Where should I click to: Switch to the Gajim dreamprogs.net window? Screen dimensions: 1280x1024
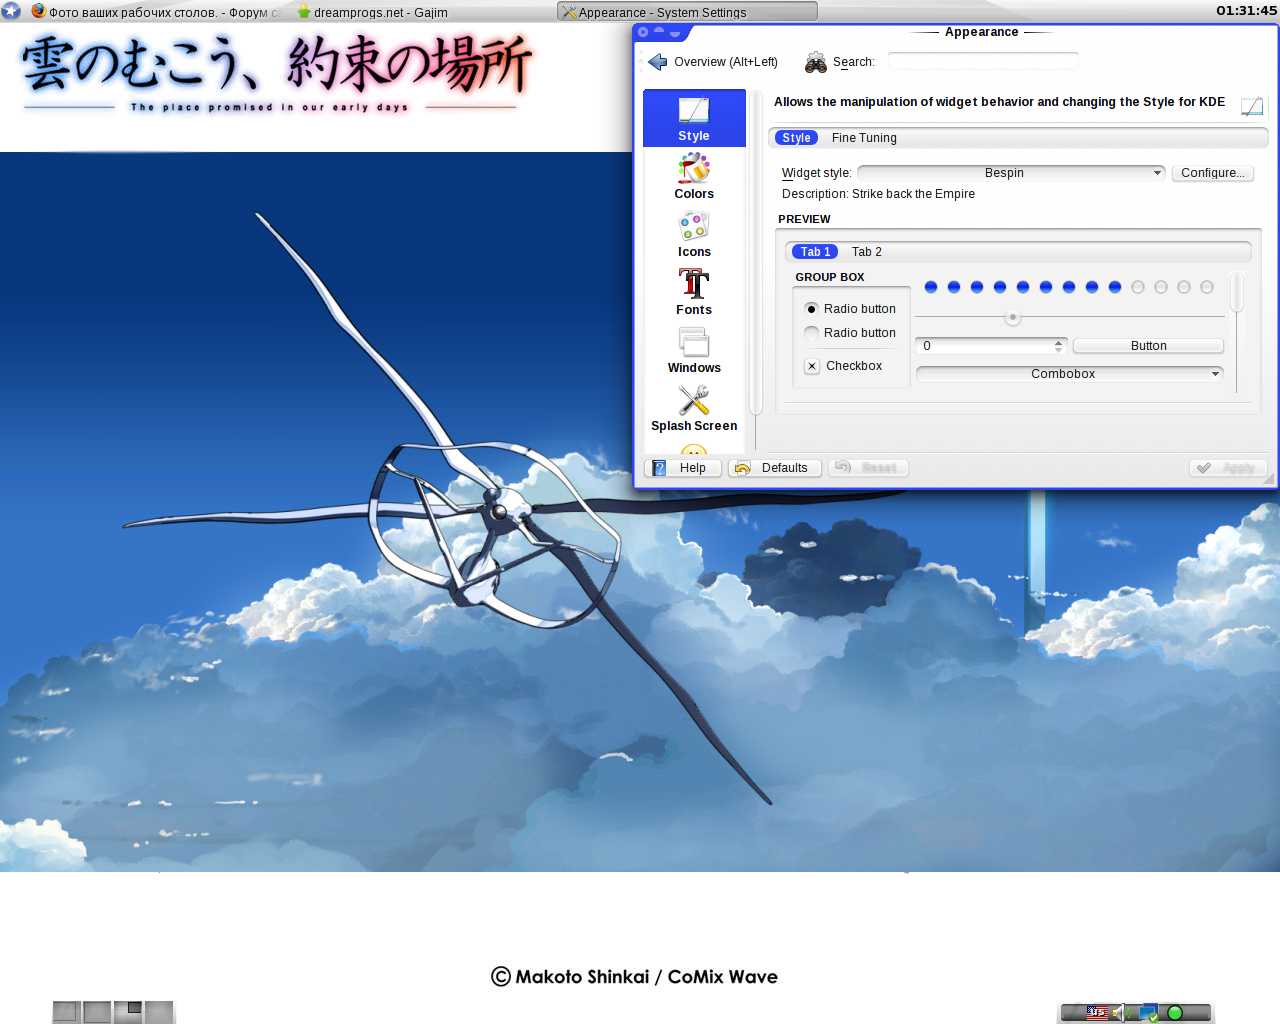coord(372,12)
